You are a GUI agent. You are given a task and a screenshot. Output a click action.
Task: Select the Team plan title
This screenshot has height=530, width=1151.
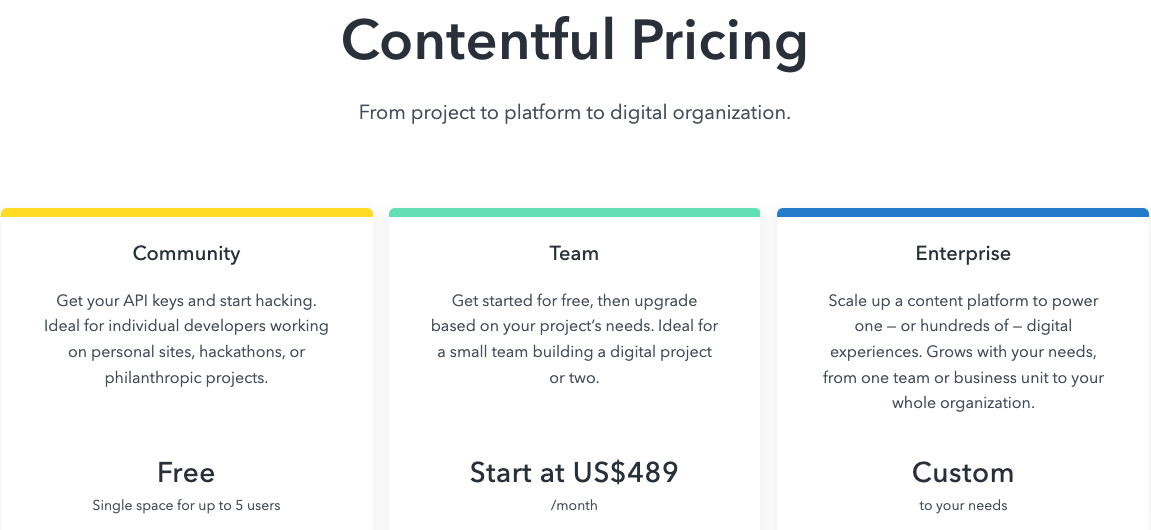574,253
